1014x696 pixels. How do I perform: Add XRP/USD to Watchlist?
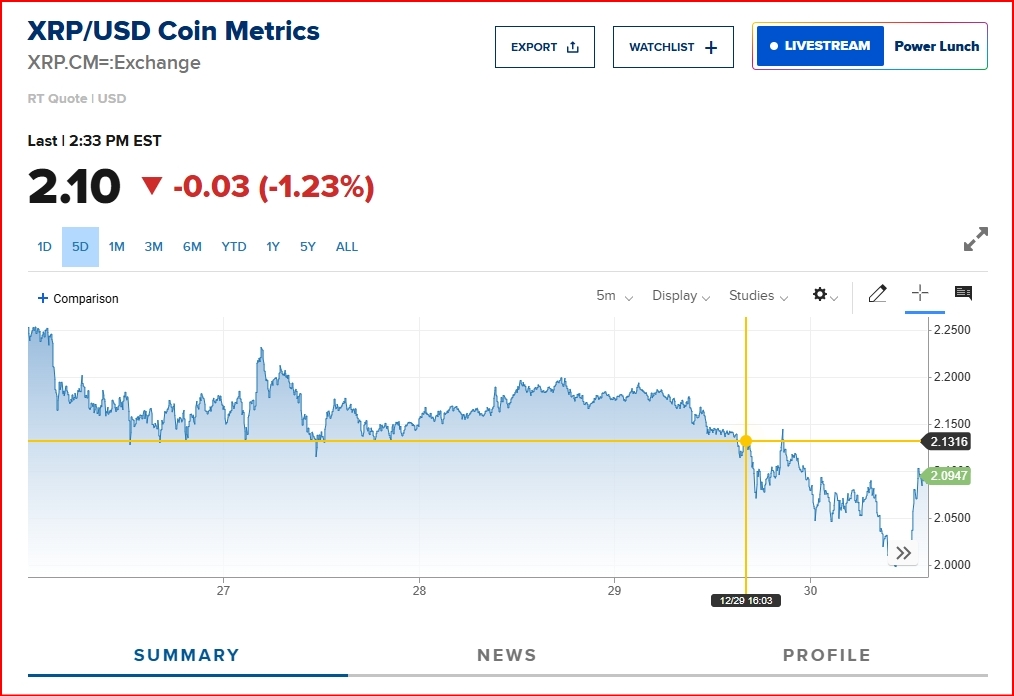pyautogui.click(x=673, y=47)
